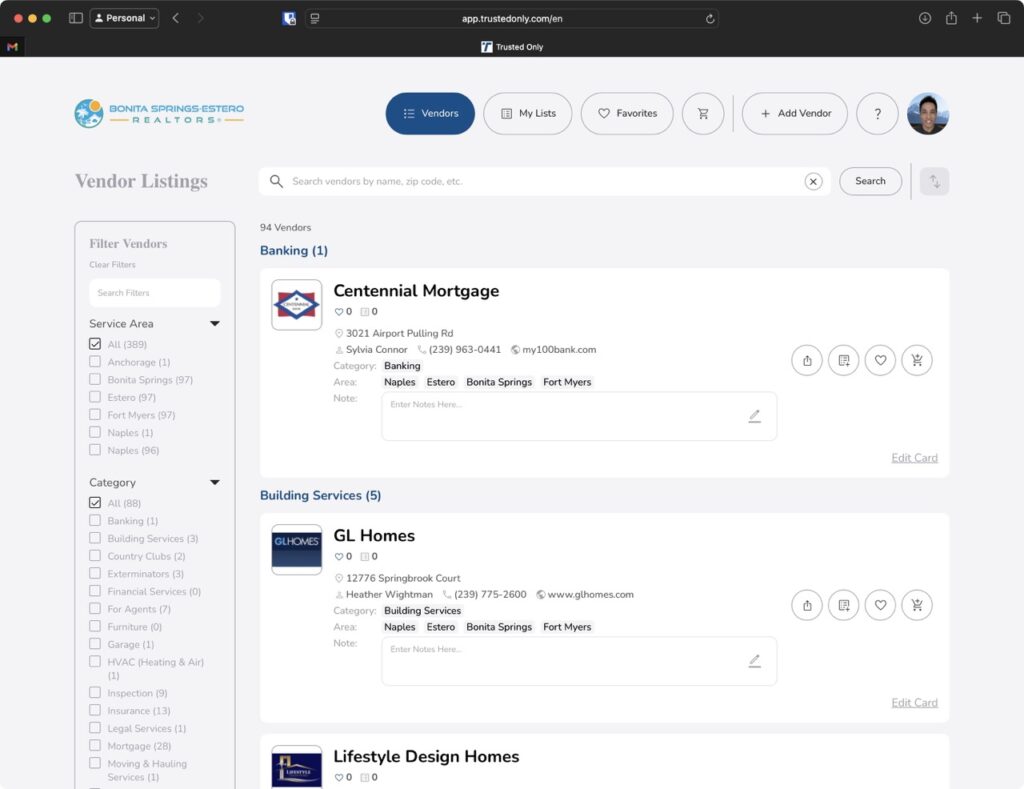Open the Favorites tab
The width and height of the screenshot is (1024, 789).
(626, 114)
